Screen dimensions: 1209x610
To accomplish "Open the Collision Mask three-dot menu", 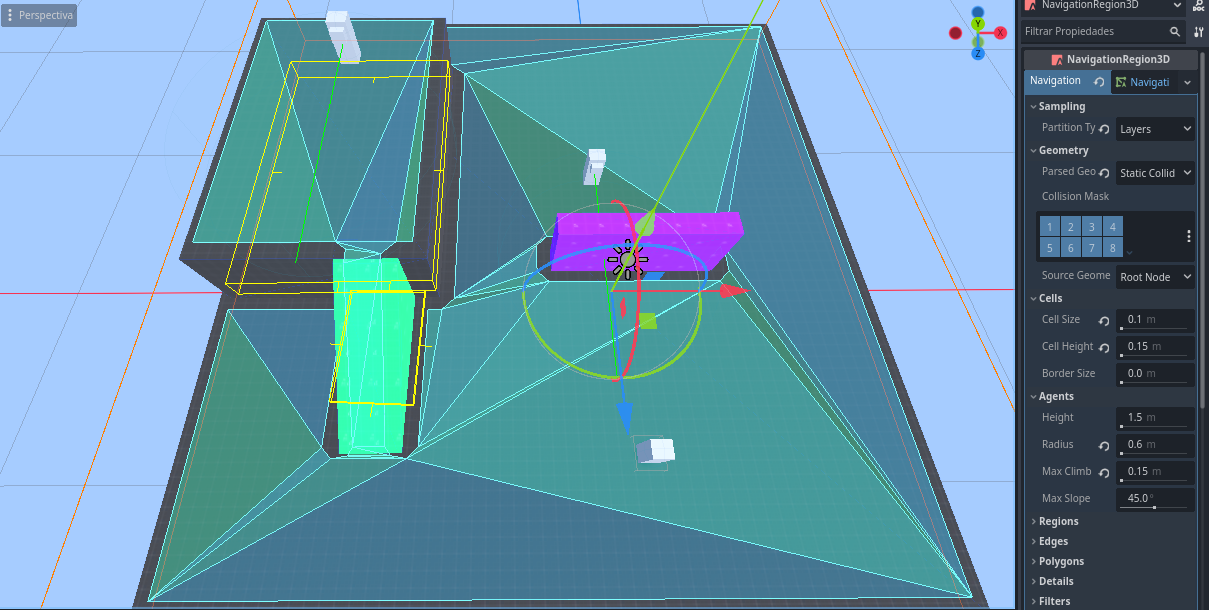I will [x=1188, y=237].
